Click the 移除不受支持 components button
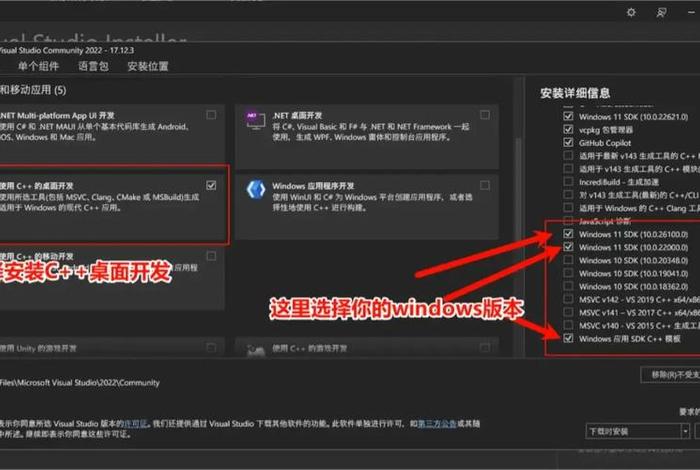This screenshot has width=700, height=470. click(x=671, y=374)
